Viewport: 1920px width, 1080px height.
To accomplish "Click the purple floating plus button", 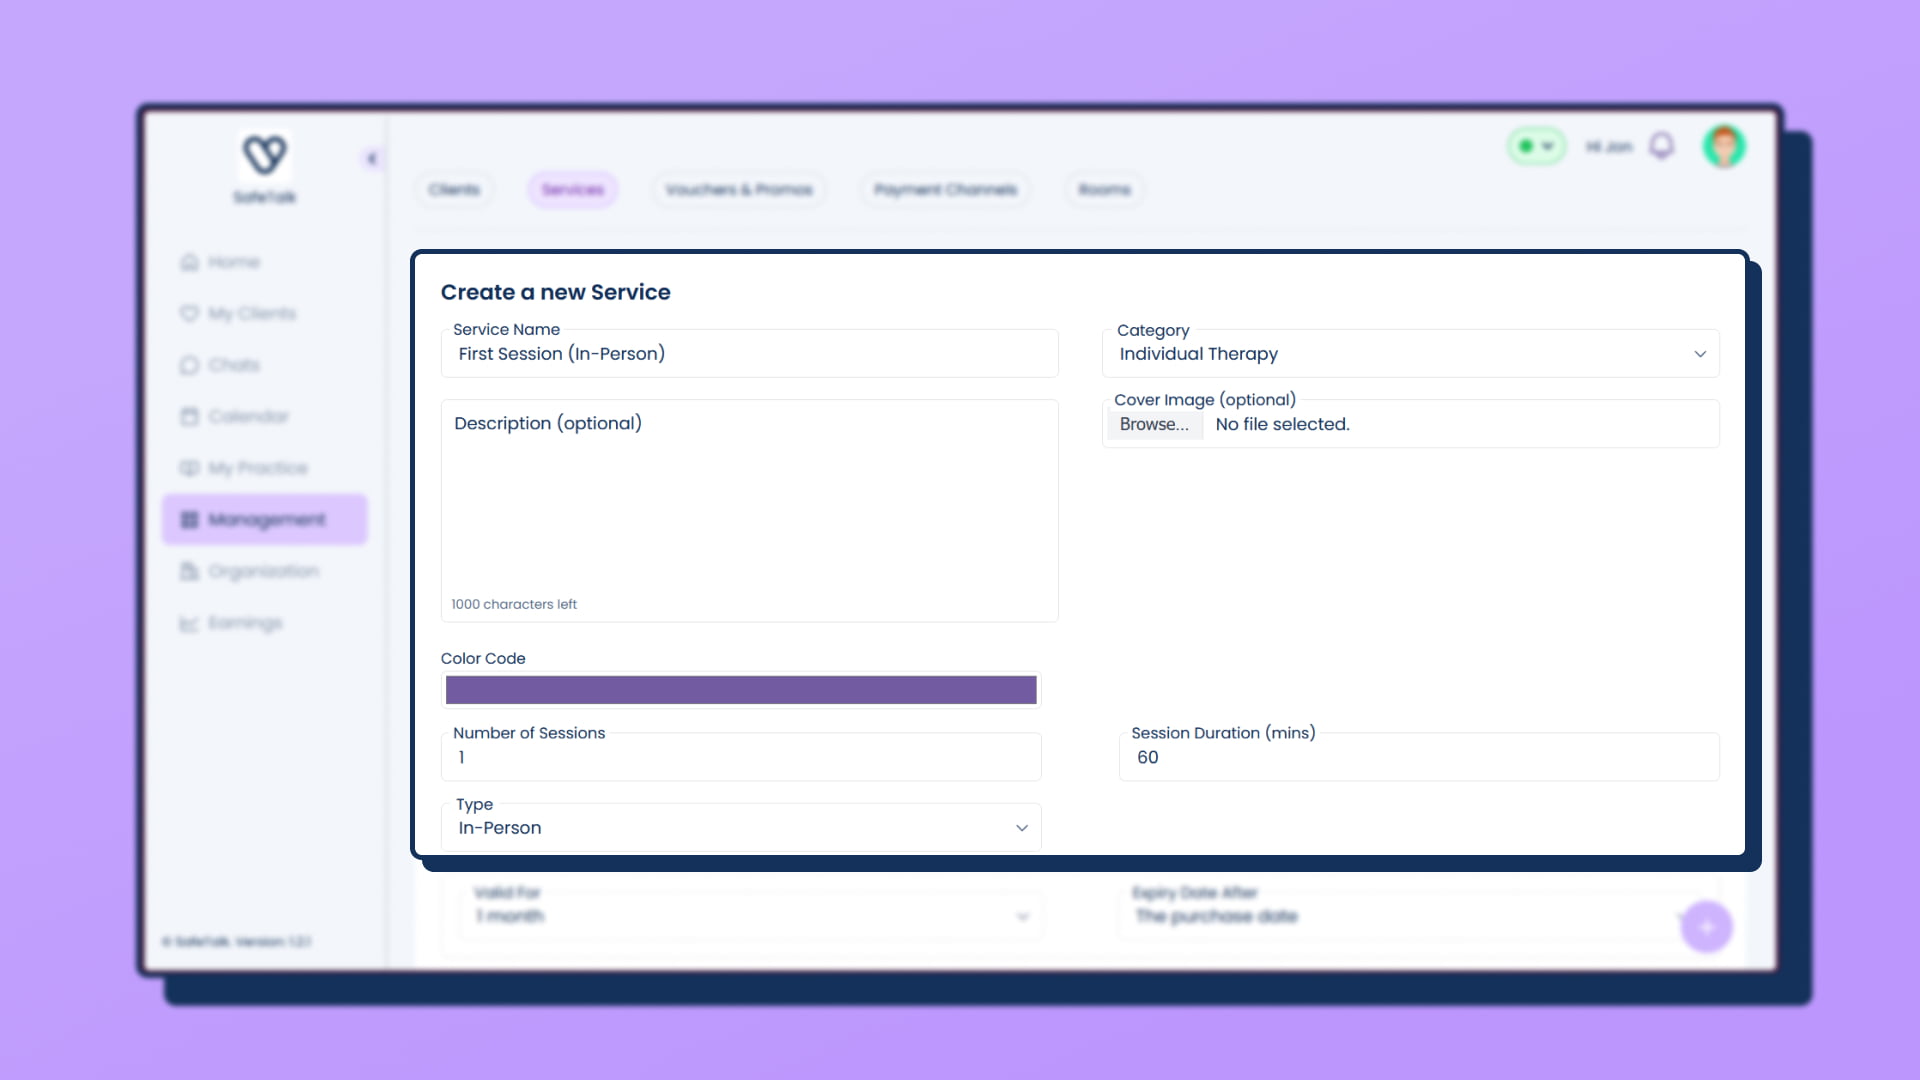I will pos(1706,927).
